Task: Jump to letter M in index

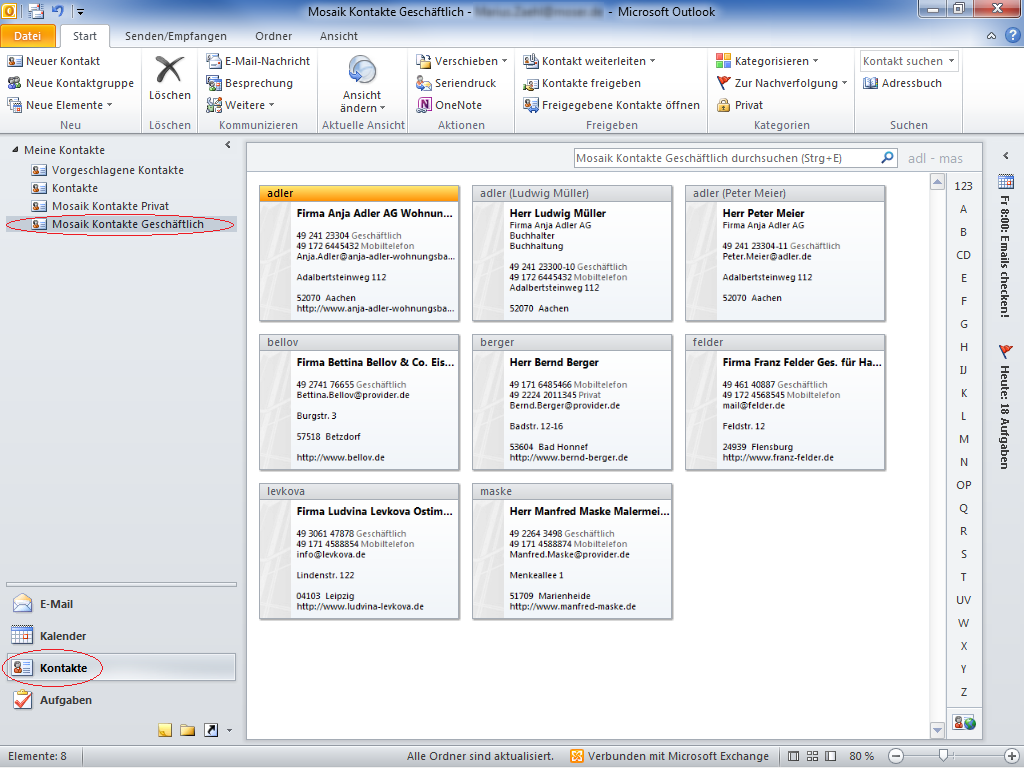Action: click(x=963, y=439)
